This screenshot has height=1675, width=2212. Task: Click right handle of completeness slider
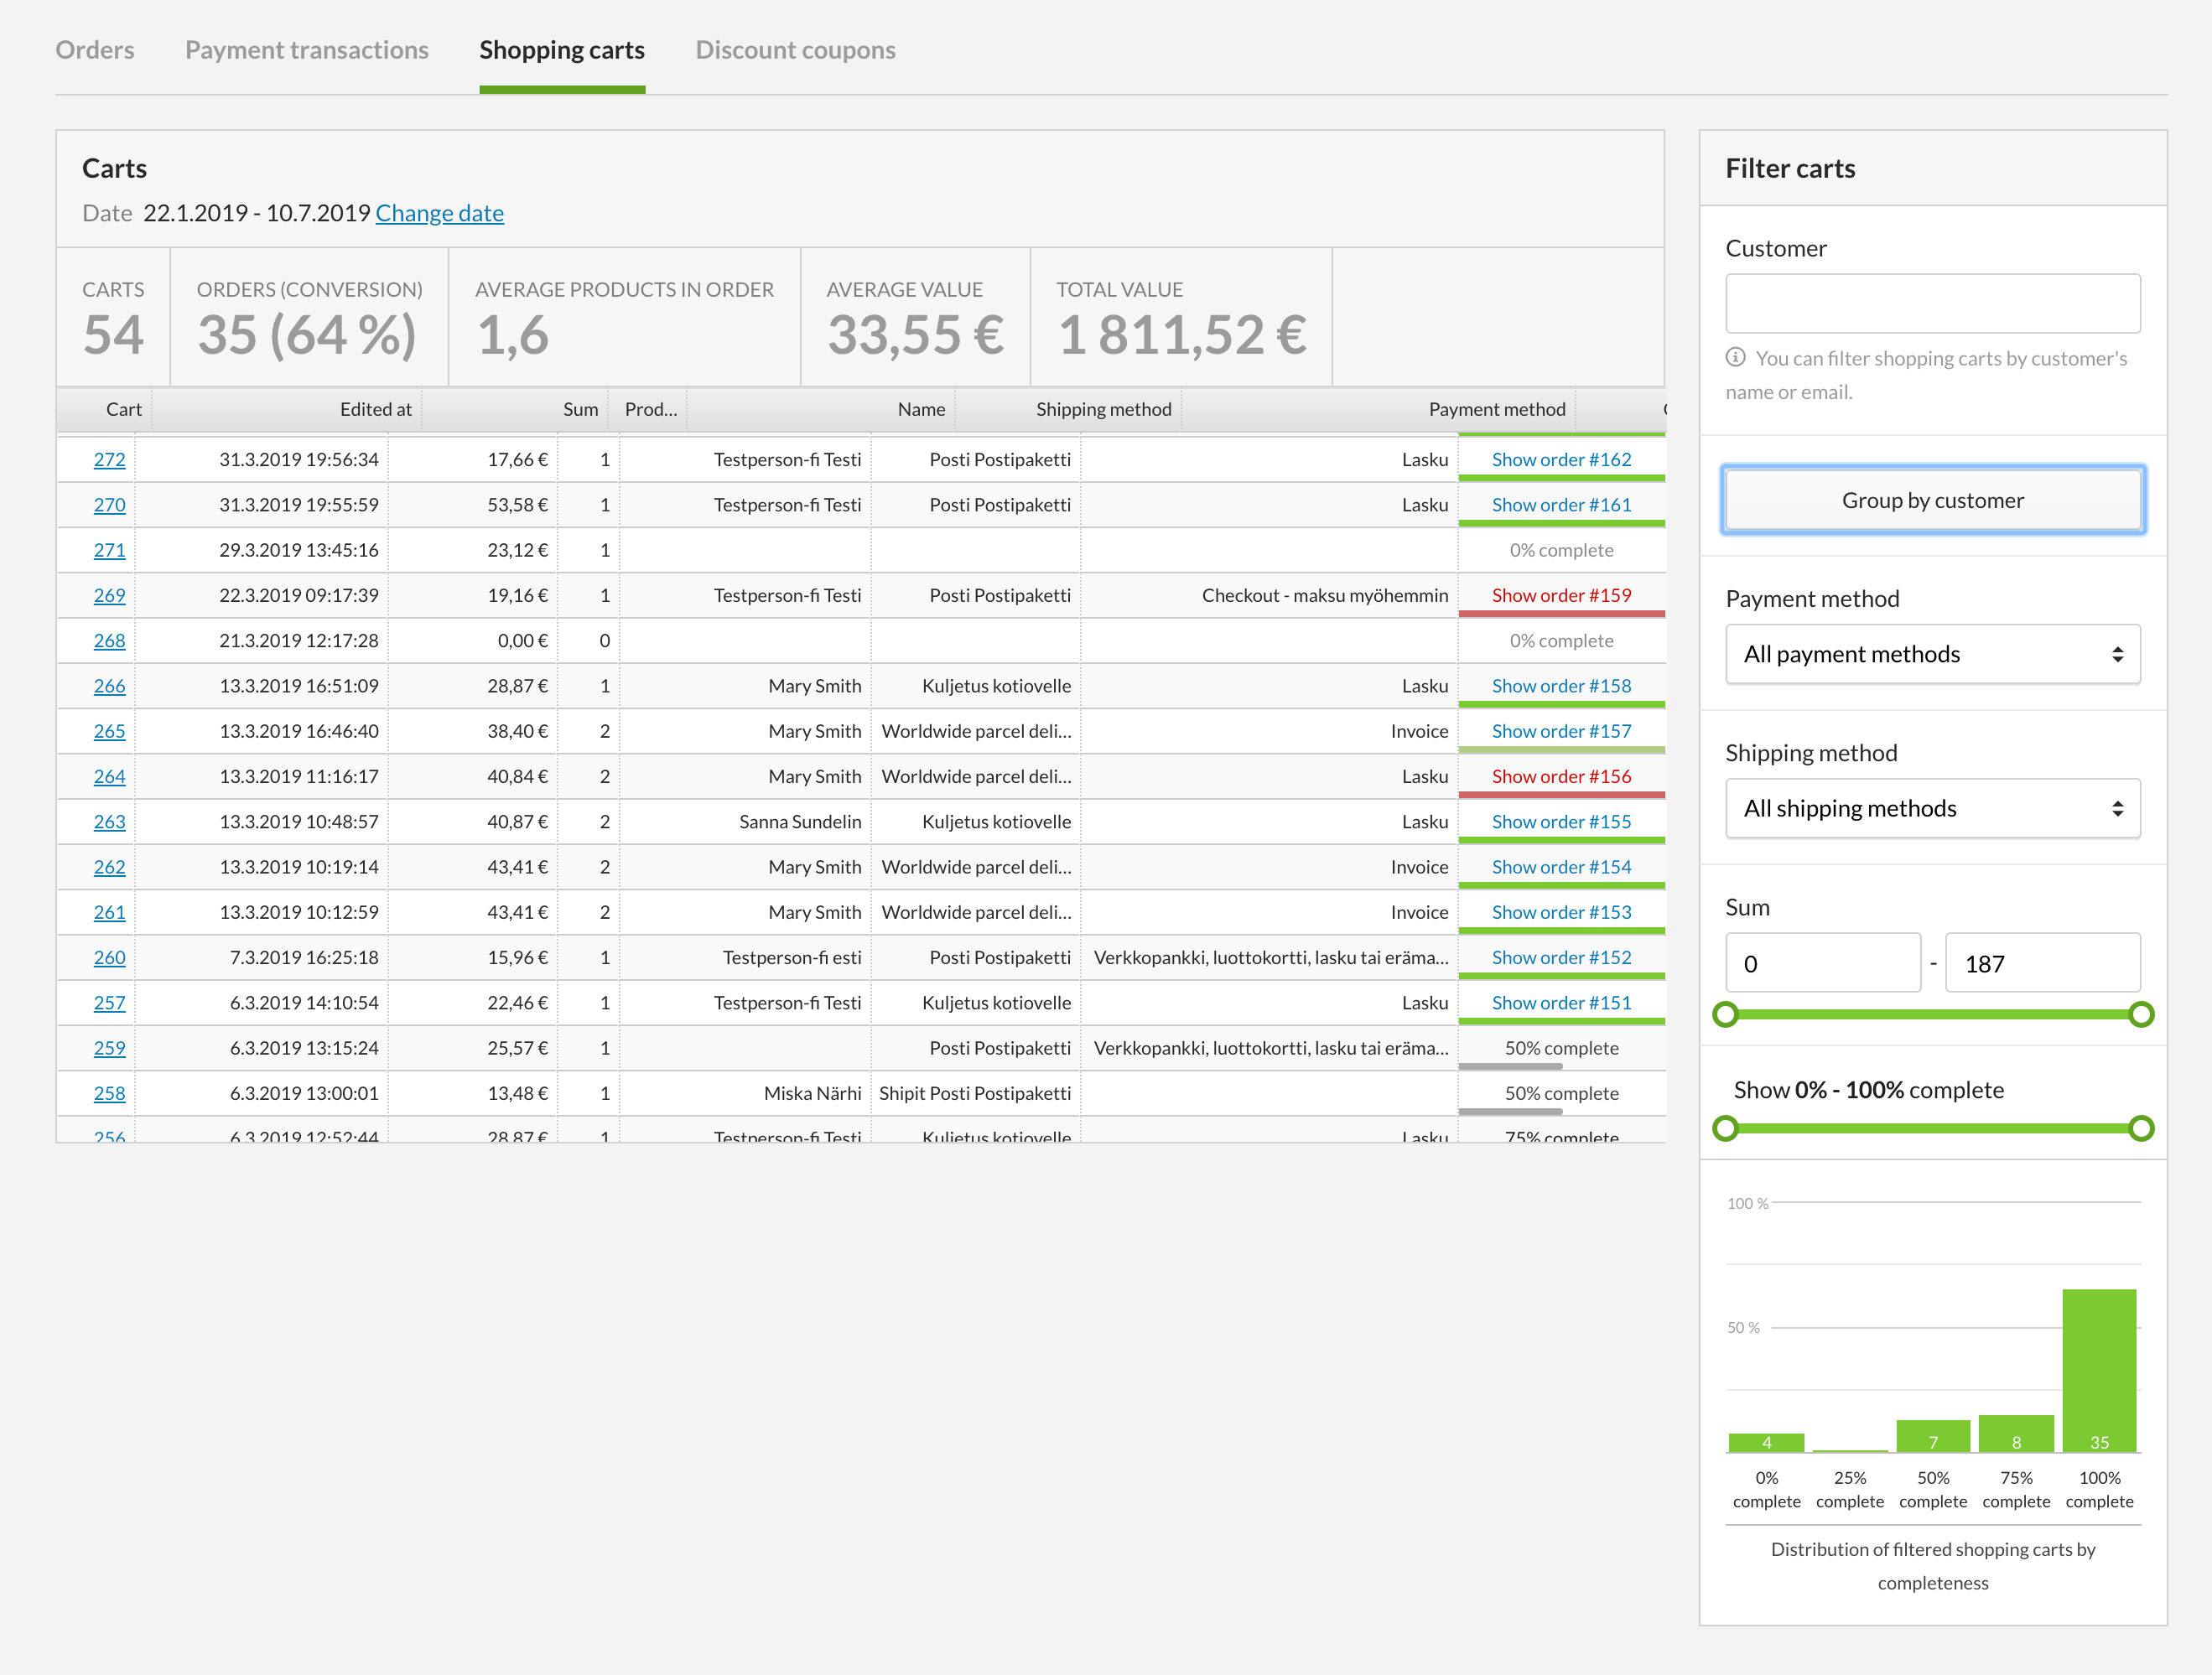2141,1129
